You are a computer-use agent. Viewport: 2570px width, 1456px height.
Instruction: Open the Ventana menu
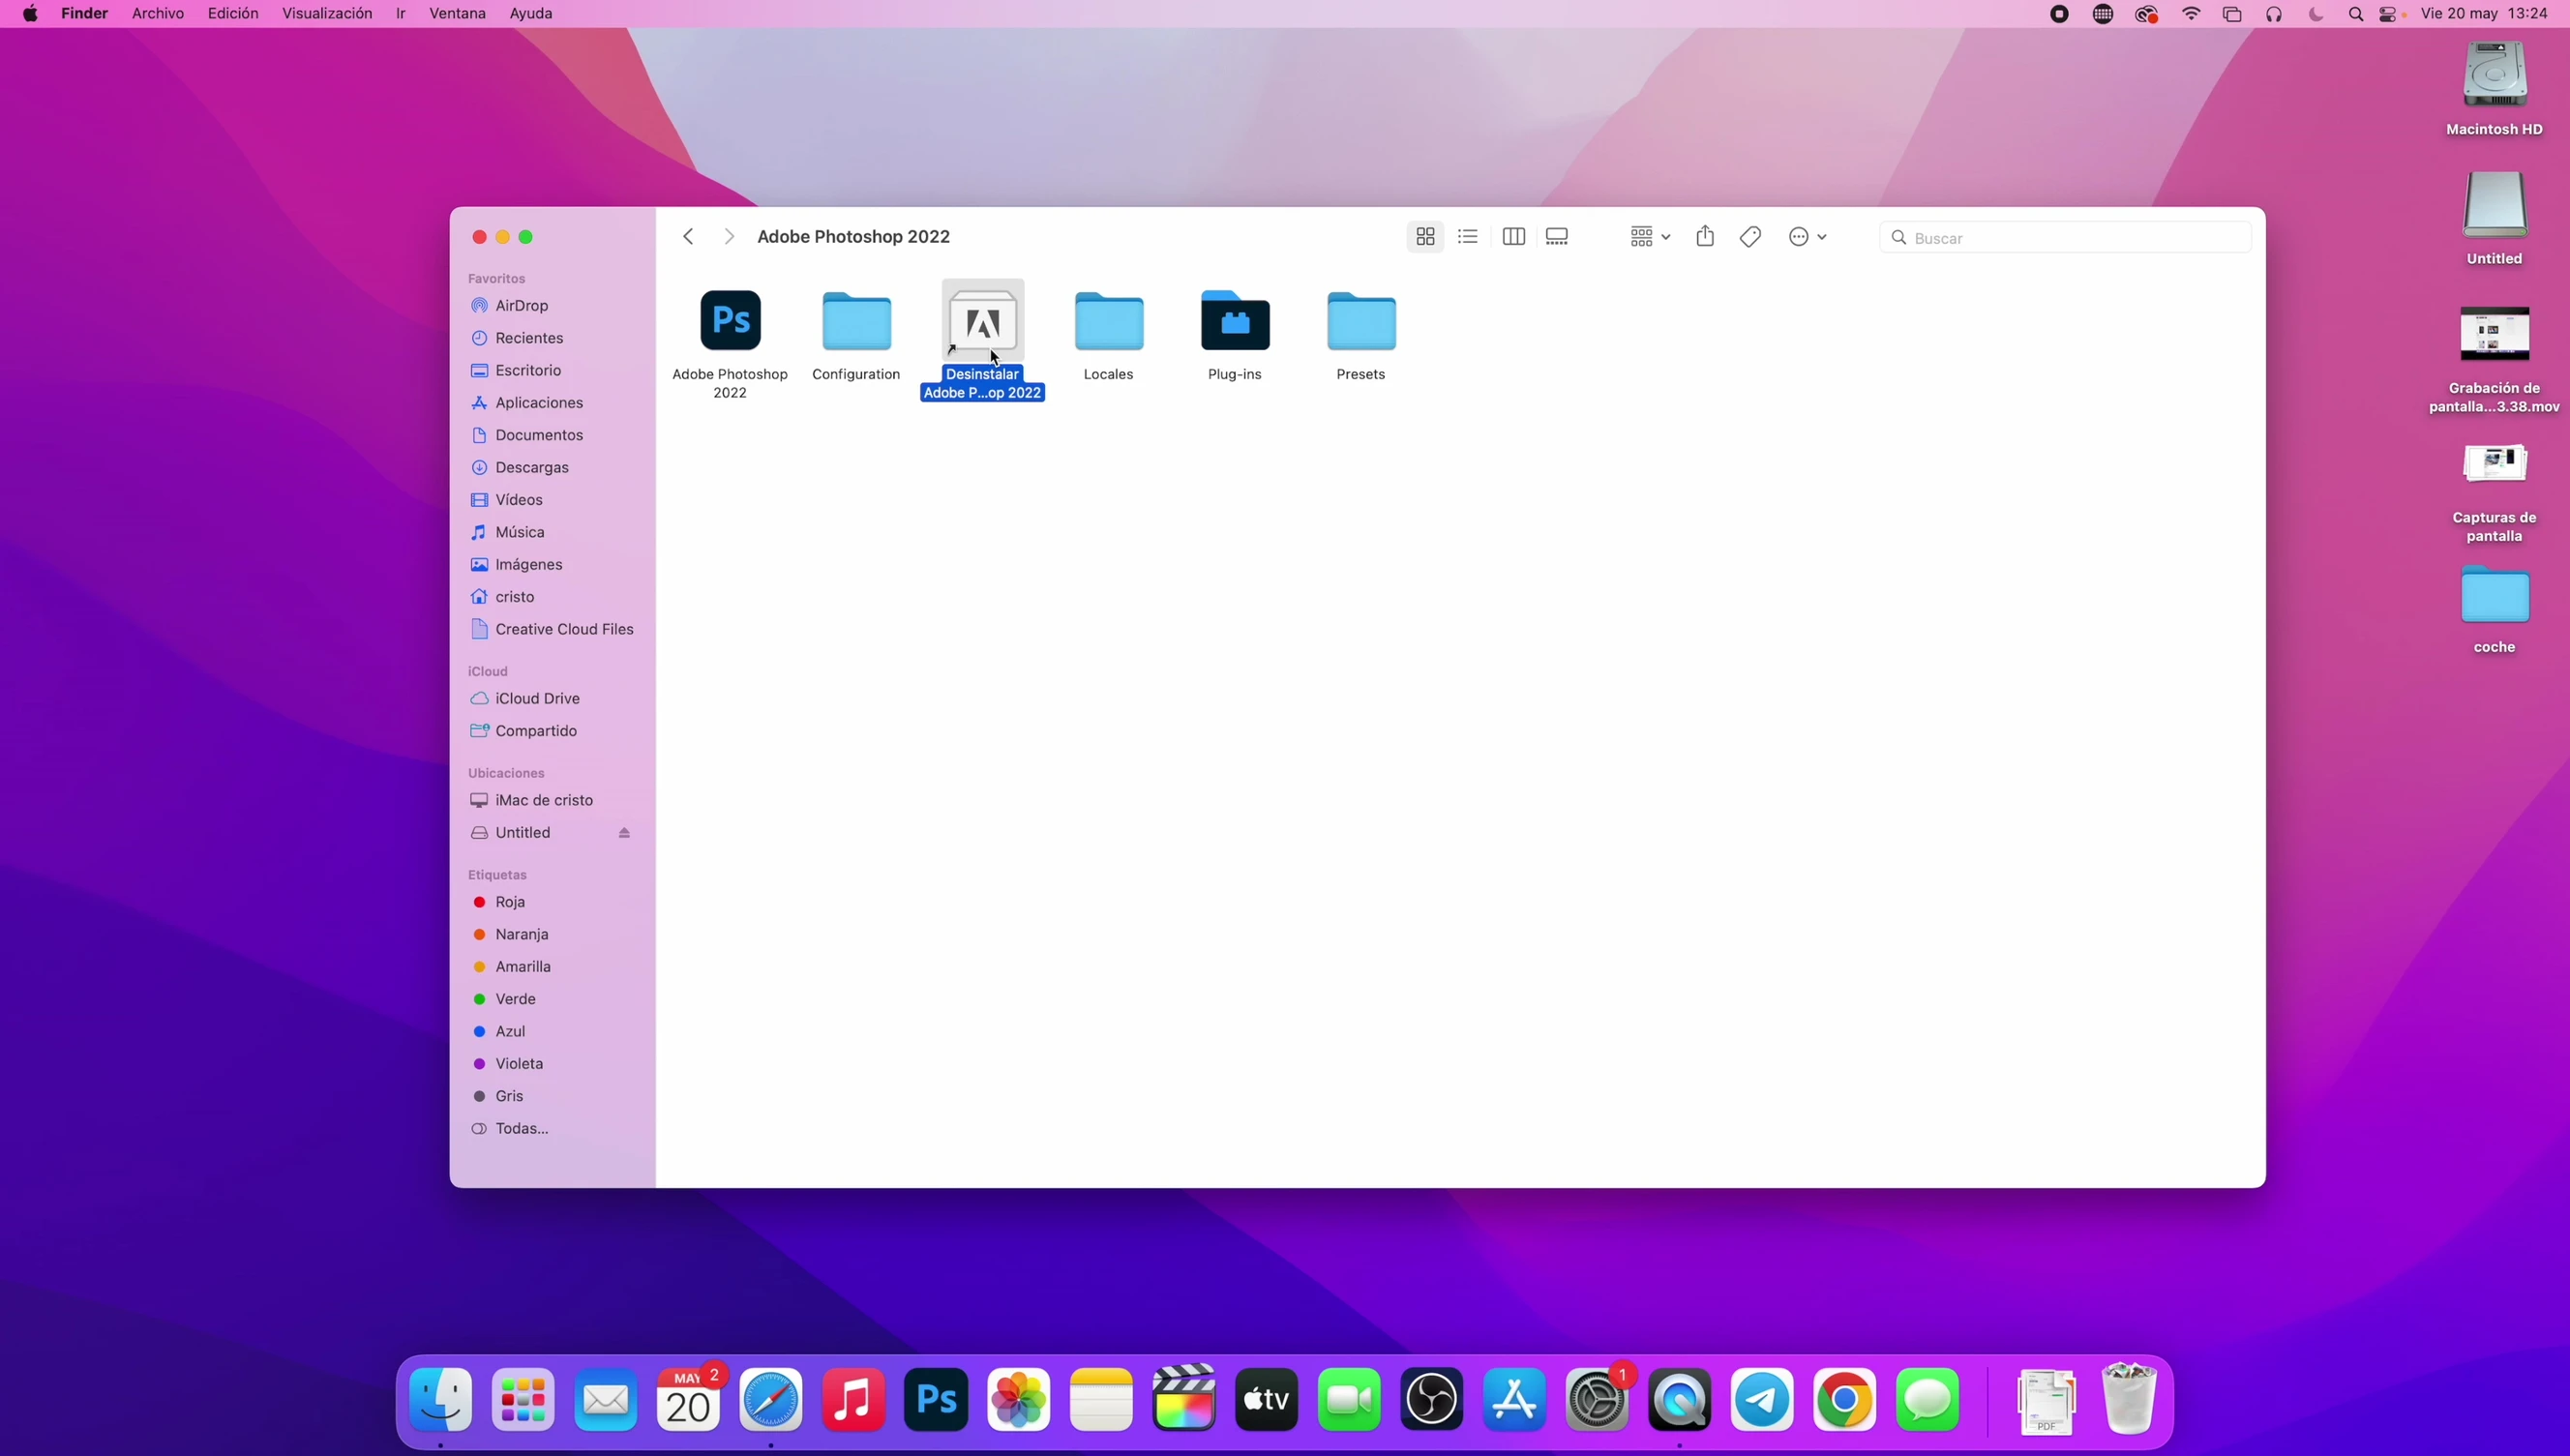tap(457, 14)
